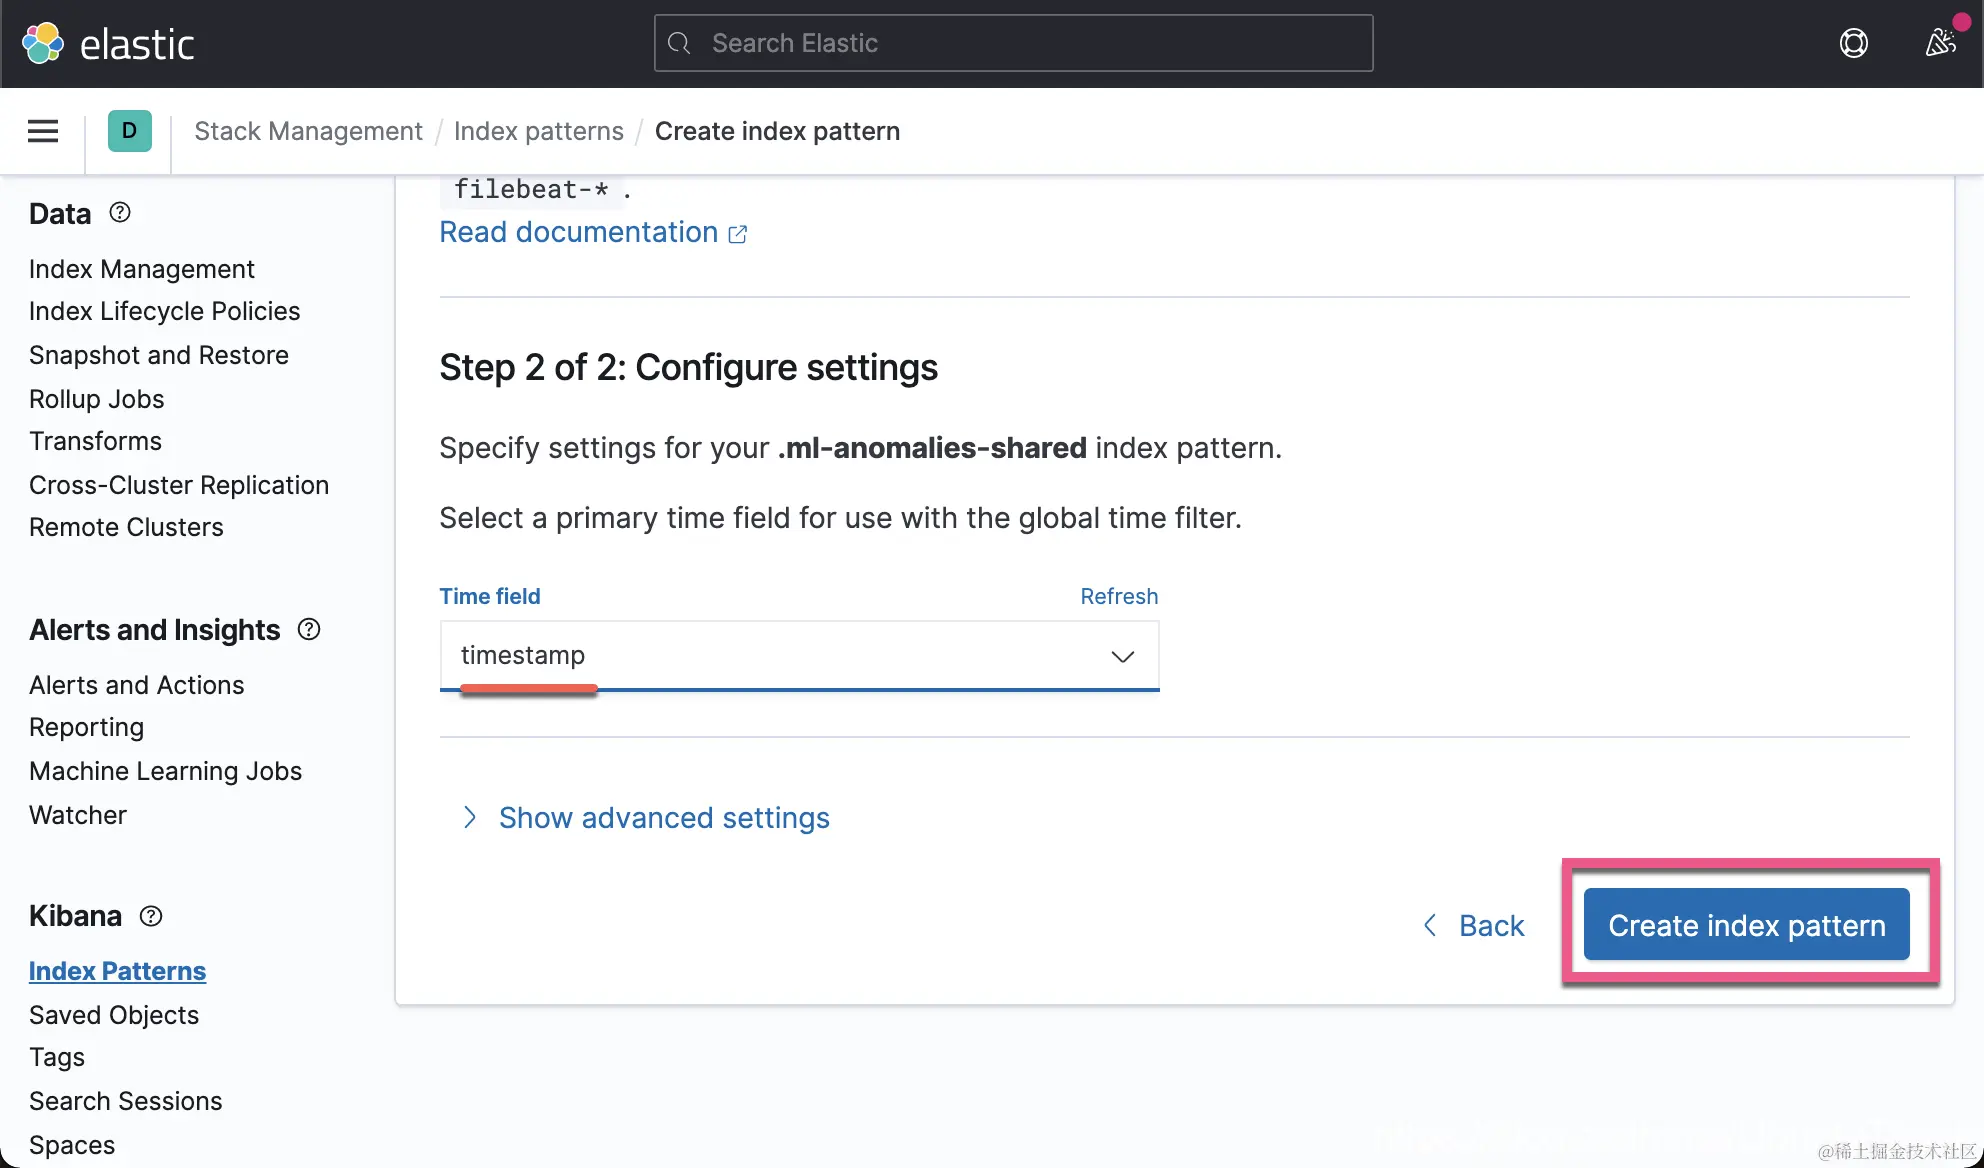Viewport: 1984px width, 1168px height.
Task: Click the Elastic logo icon
Action: [42, 44]
